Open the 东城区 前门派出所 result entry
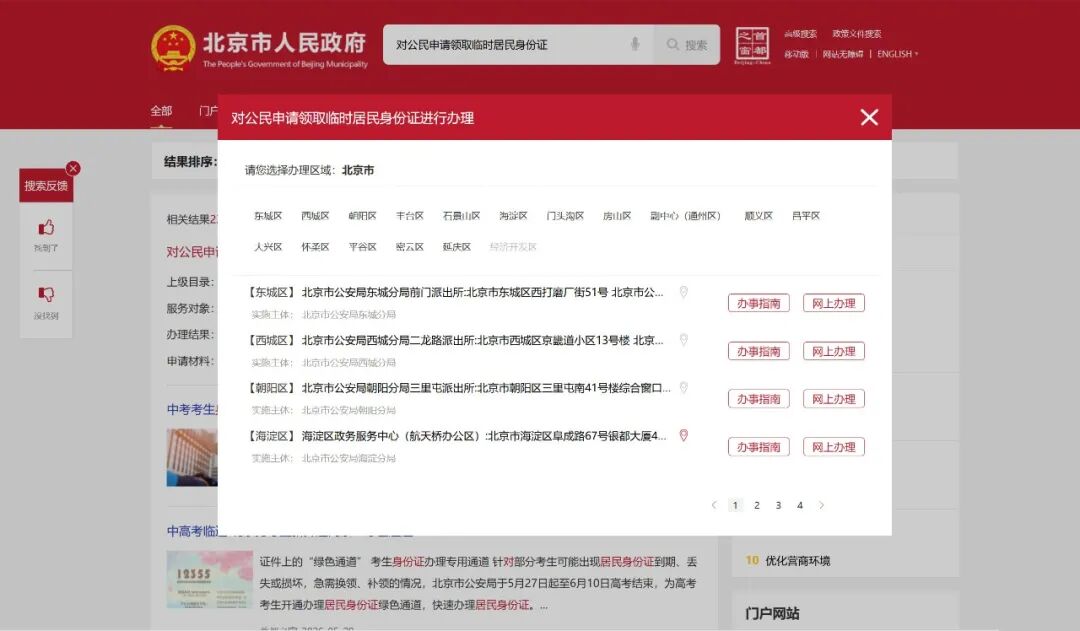This screenshot has height=631, width=1080. pos(455,292)
